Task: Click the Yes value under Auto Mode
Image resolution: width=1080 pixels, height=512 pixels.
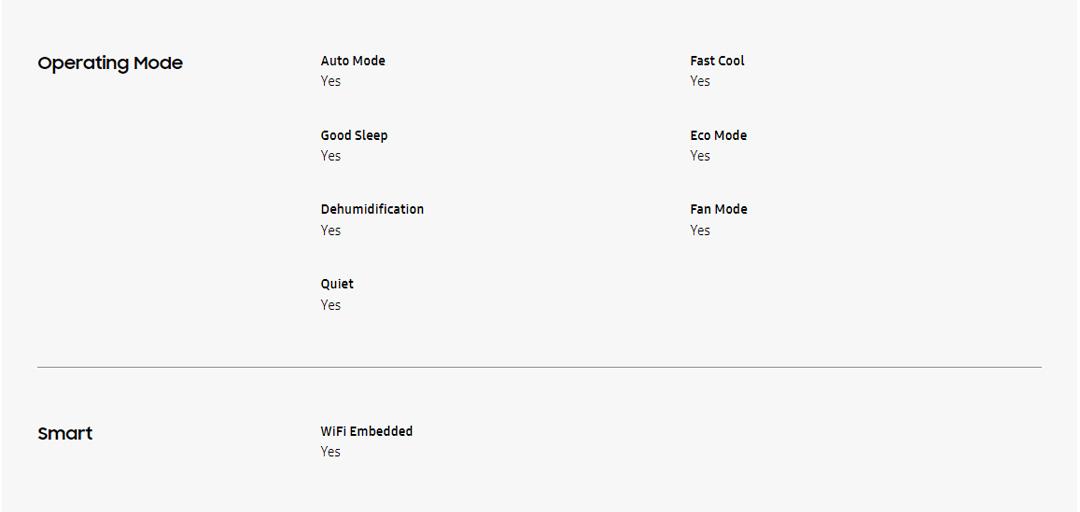Action: coord(331,81)
